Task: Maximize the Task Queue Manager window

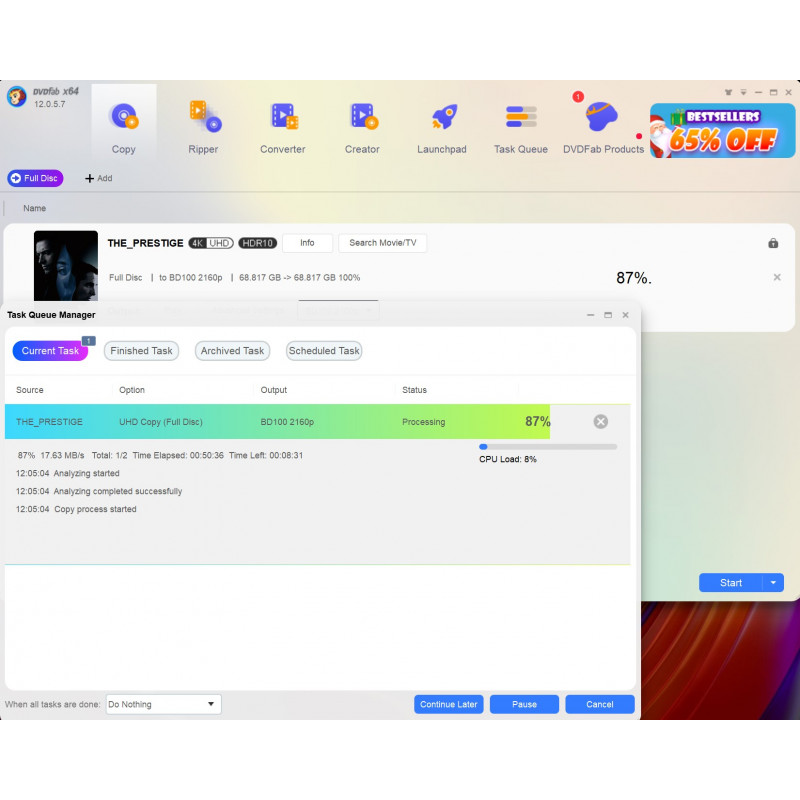Action: pos(608,315)
